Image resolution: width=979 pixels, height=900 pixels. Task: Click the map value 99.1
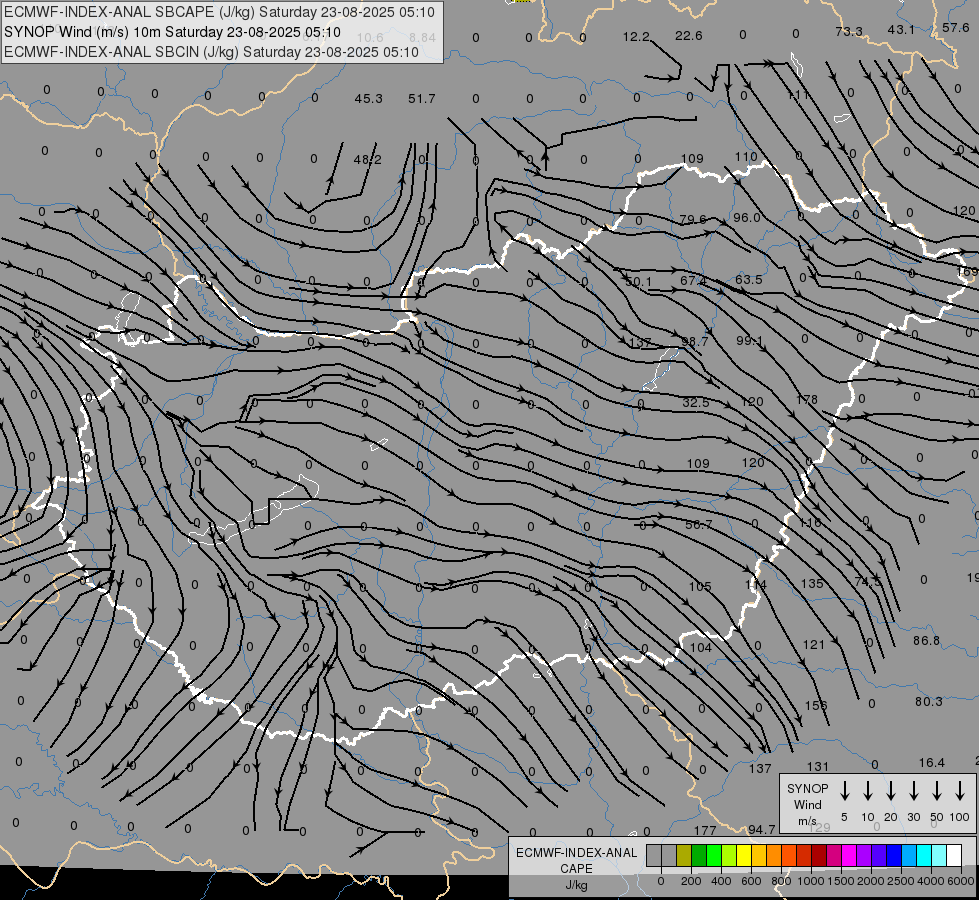pyautogui.click(x=749, y=340)
